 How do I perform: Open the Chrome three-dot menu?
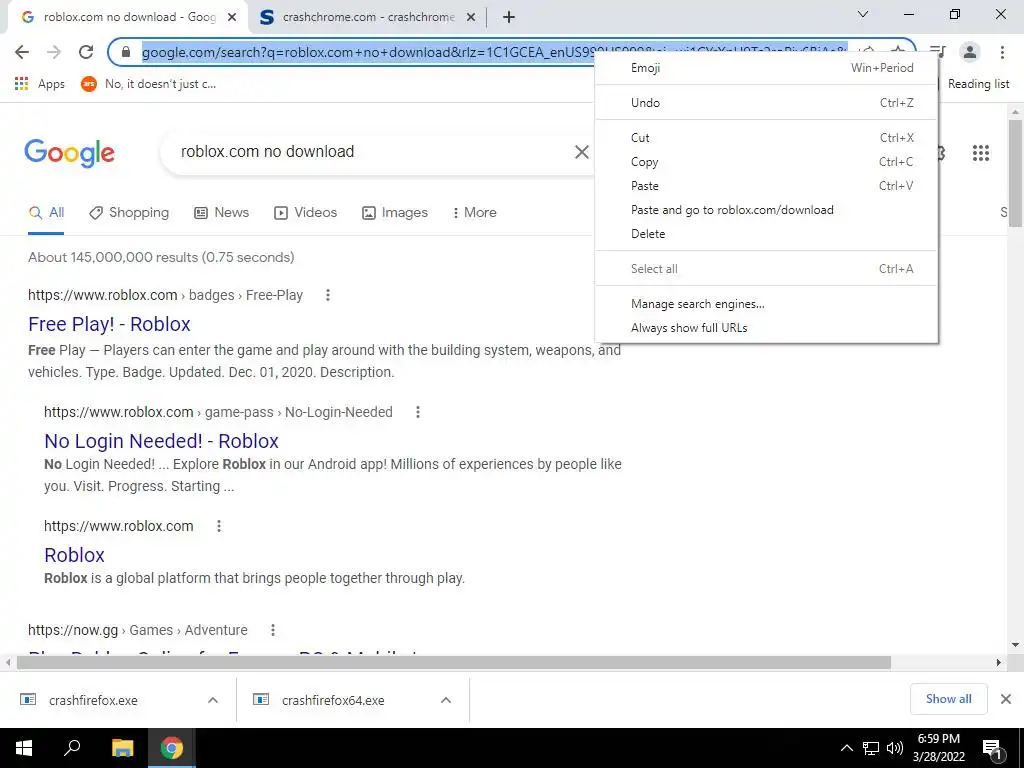click(1002, 52)
